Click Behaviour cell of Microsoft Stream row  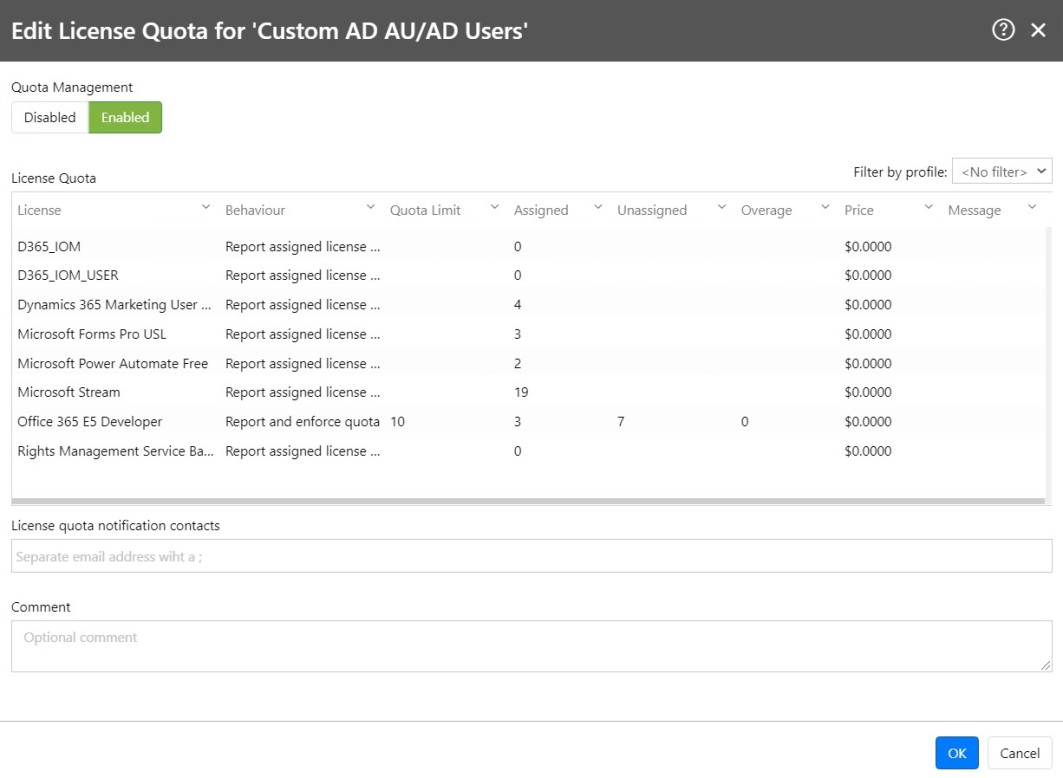[x=302, y=392]
